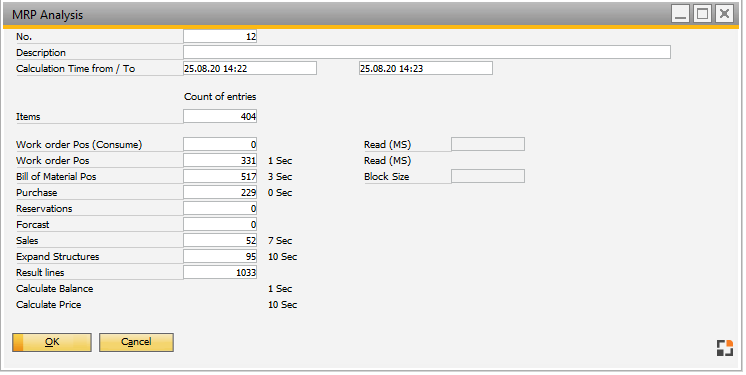Click the 'Count of entries' heading
Screen dimensions: 746x375
click(220, 97)
